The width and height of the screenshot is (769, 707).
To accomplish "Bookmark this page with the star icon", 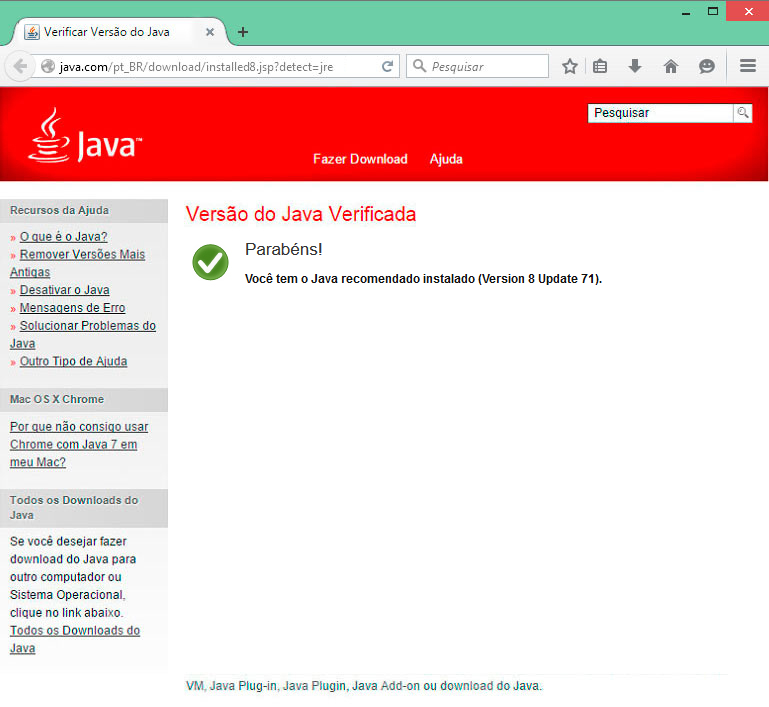I will tap(569, 66).
